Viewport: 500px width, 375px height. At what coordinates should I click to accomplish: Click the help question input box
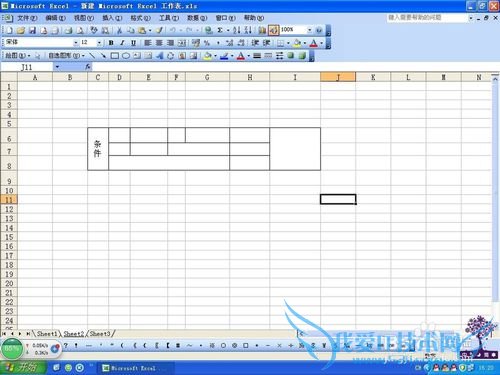[427, 17]
